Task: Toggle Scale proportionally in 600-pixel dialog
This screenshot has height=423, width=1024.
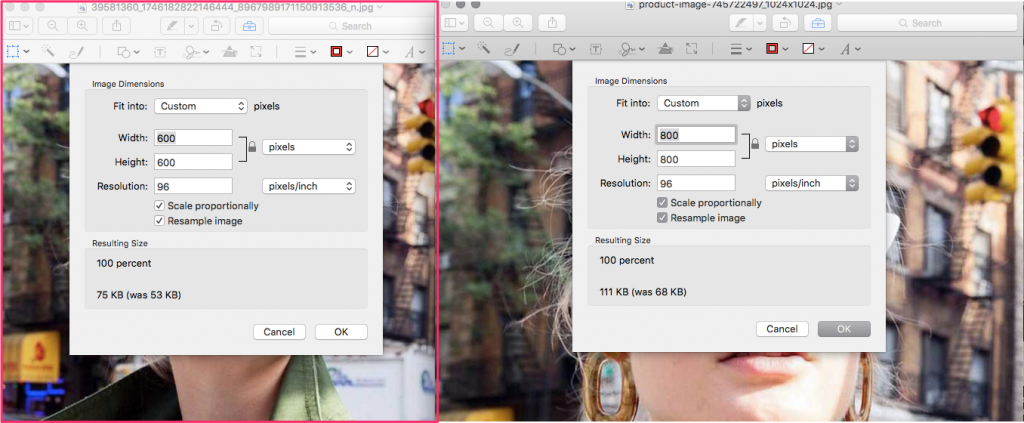Action: tap(160, 206)
